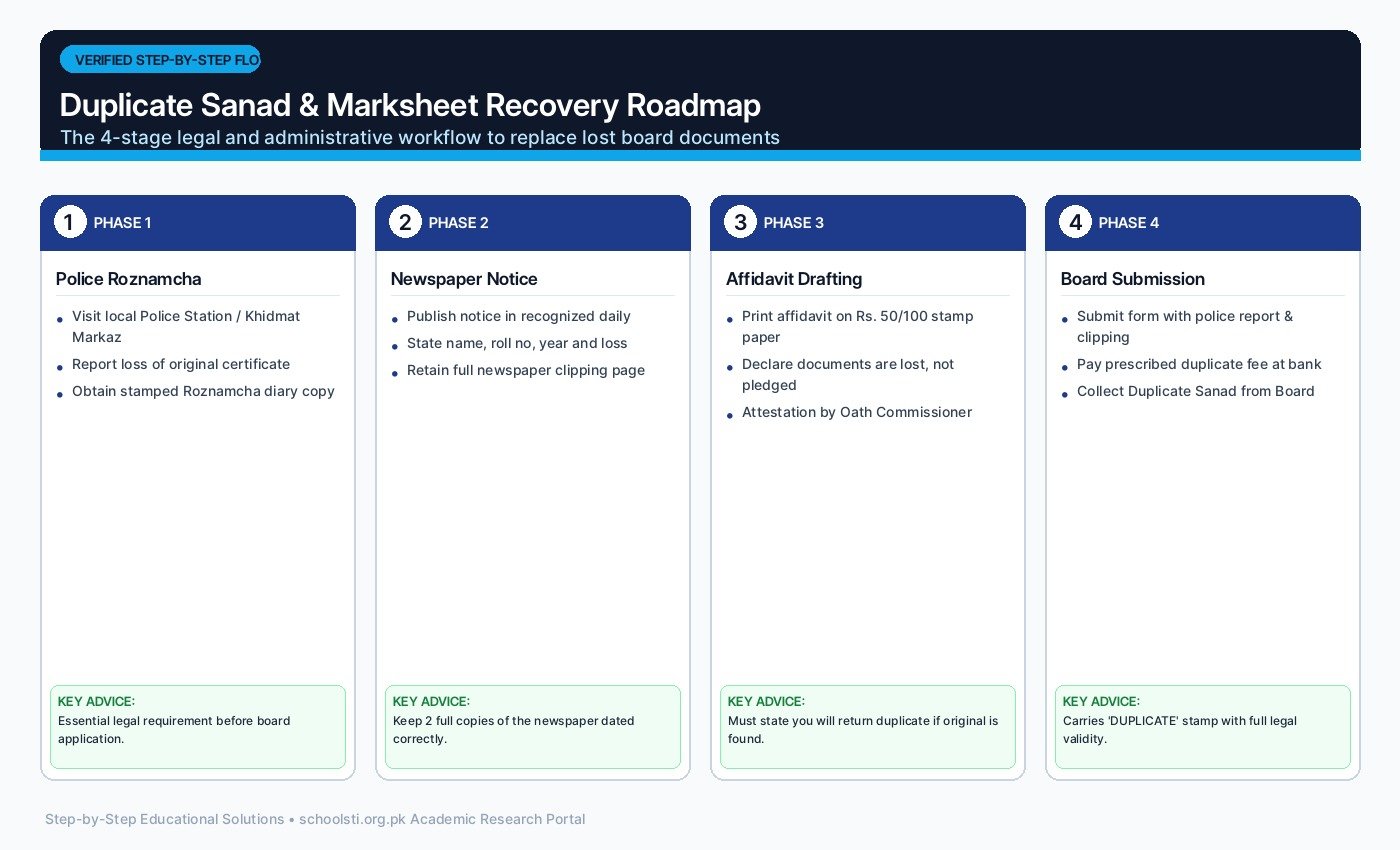Viewport: 1400px width, 850px height.
Task: Click the Phase 3 number circle
Action: point(739,222)
